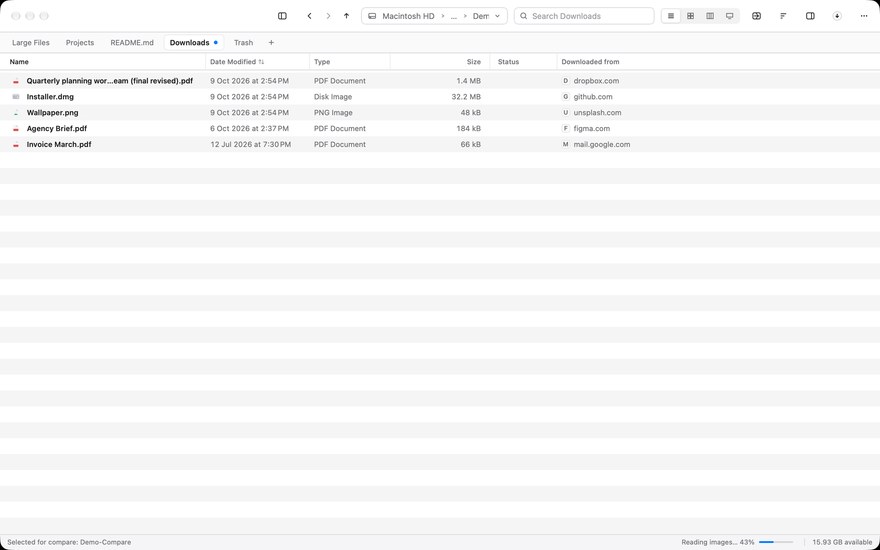
Task: Click the Disk Image type cell
Action: tap(333, 97)
